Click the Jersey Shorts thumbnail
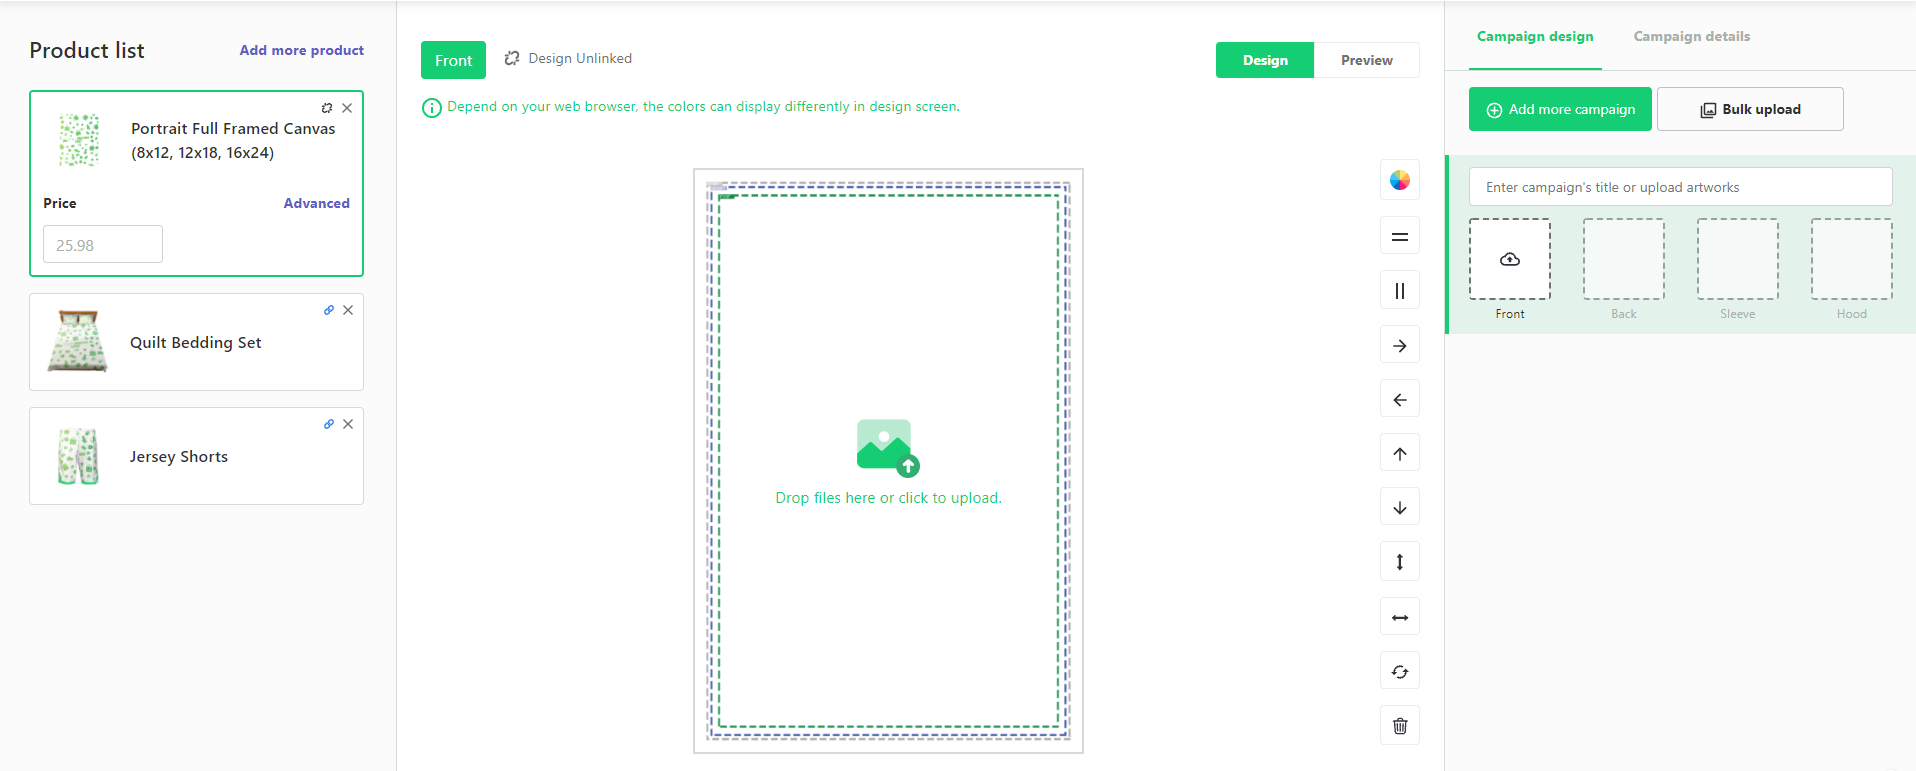Viewport: 1916px width, 771px height. tap(78, 456)
